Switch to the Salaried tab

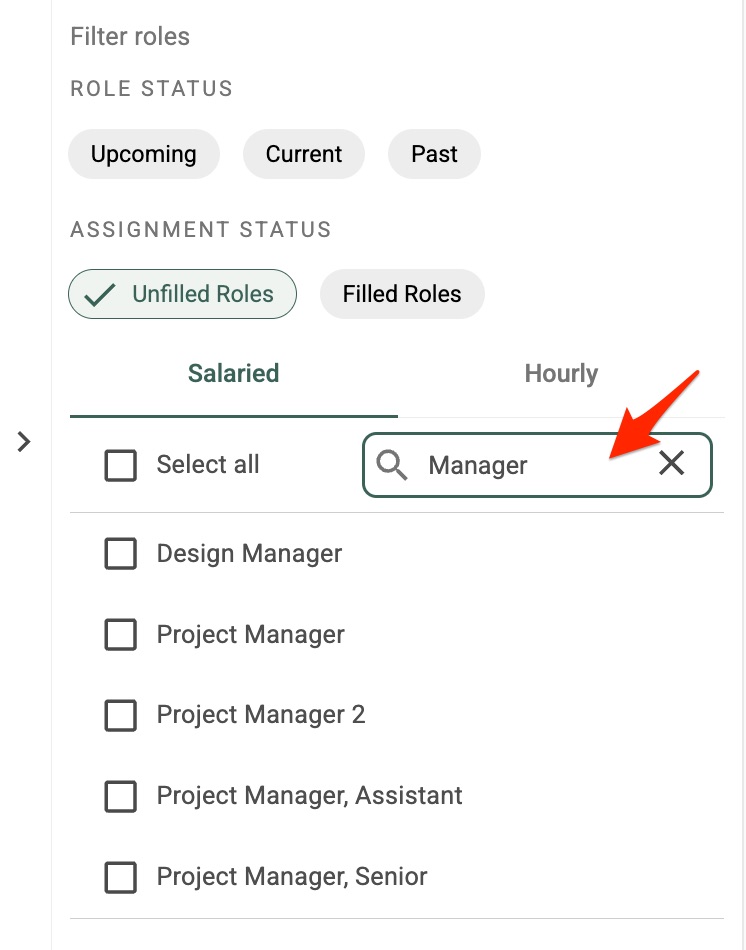click(233, 374)
